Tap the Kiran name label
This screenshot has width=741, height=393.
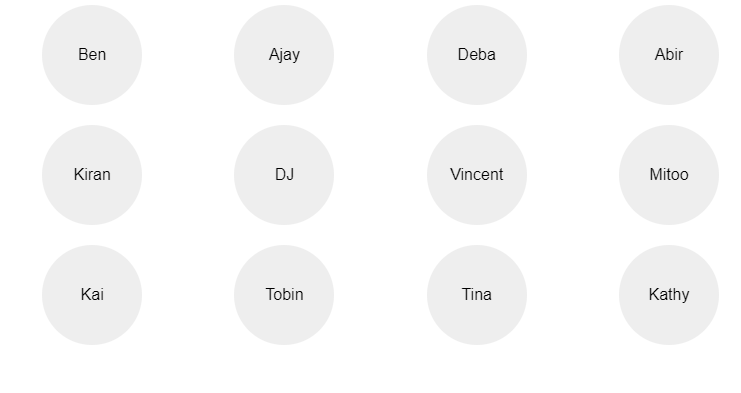click(x=92, y=174)
